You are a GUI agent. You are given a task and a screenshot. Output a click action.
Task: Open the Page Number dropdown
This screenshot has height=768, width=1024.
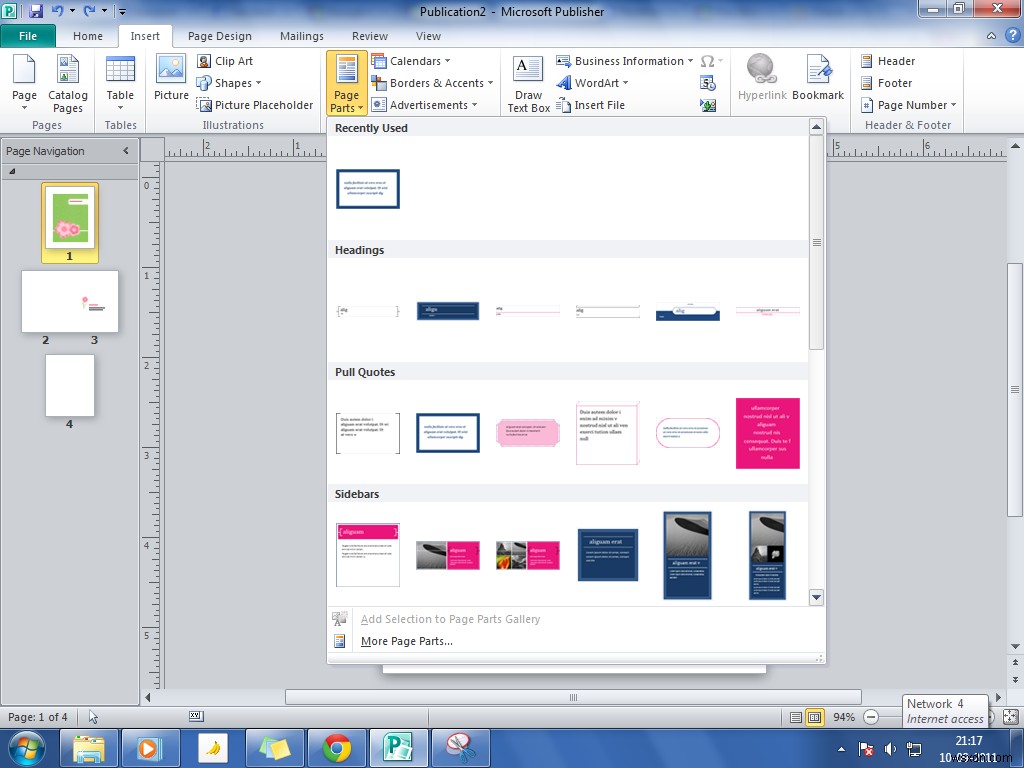click(x=906, y=105)
